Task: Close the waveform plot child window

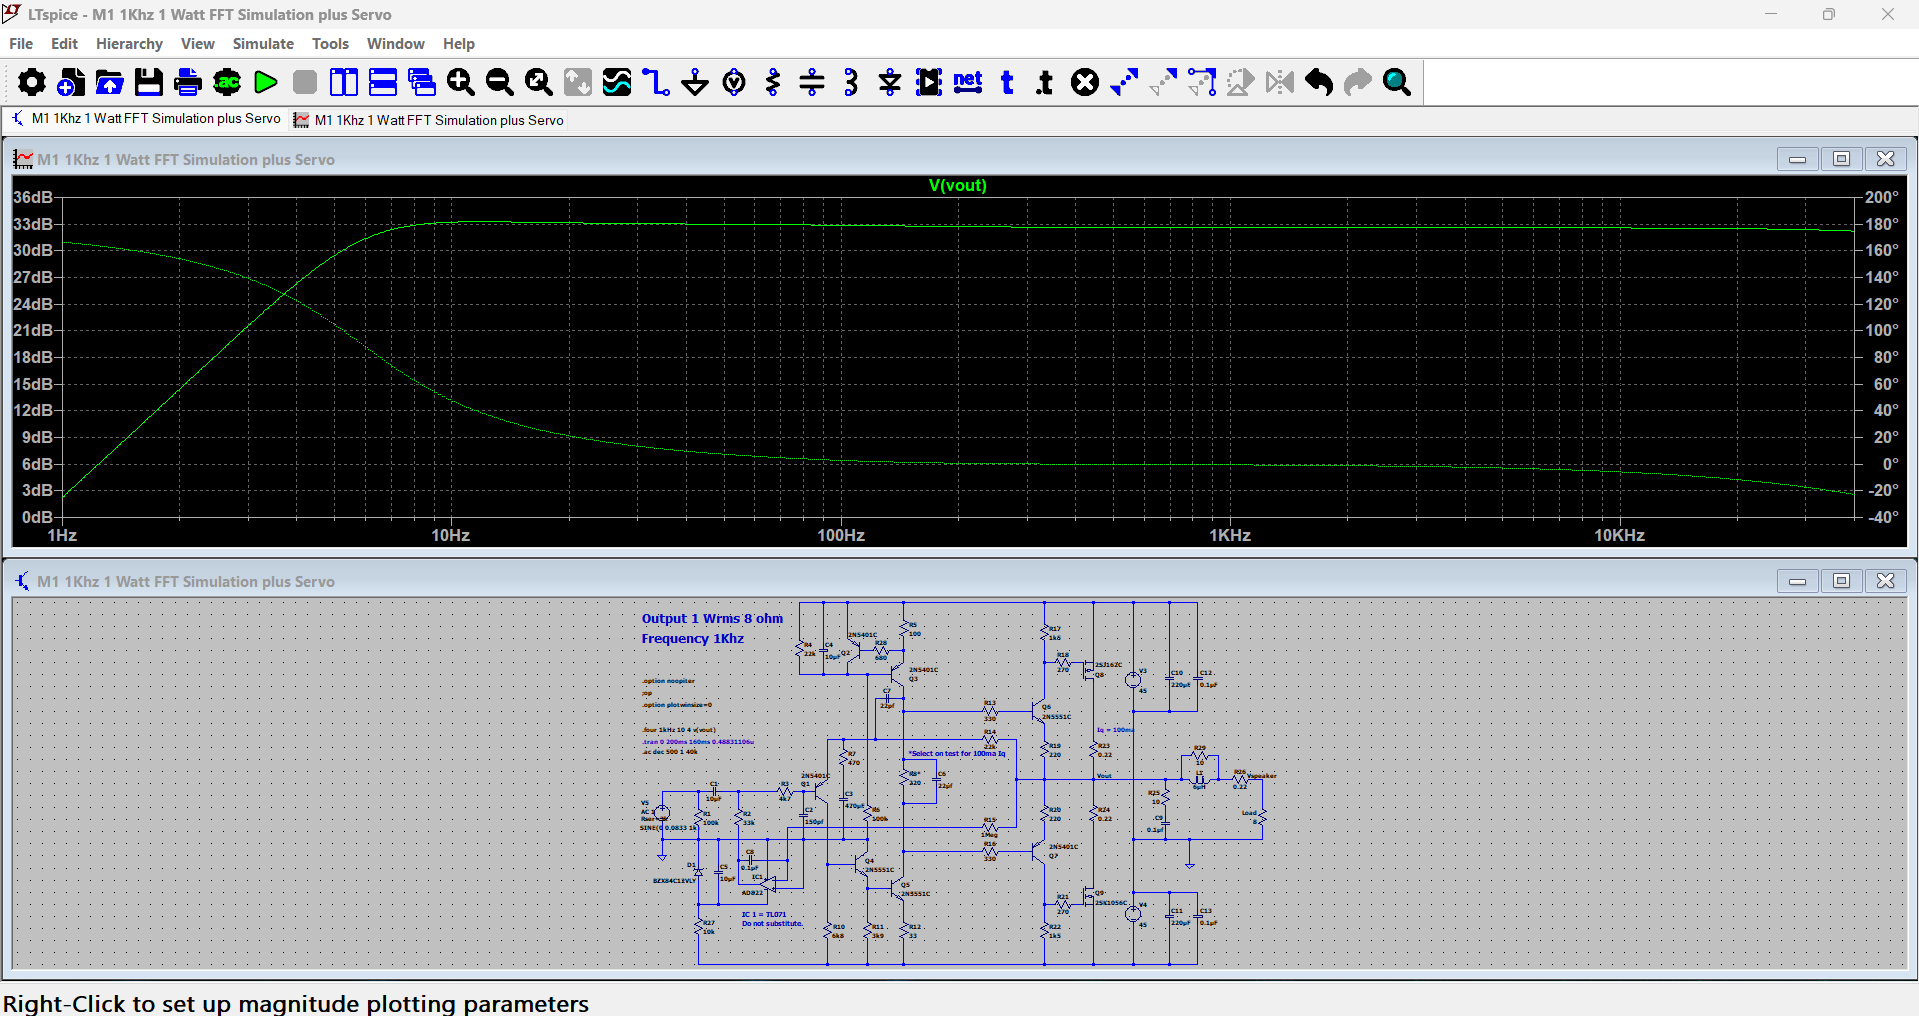Action: pos(1886,159)
